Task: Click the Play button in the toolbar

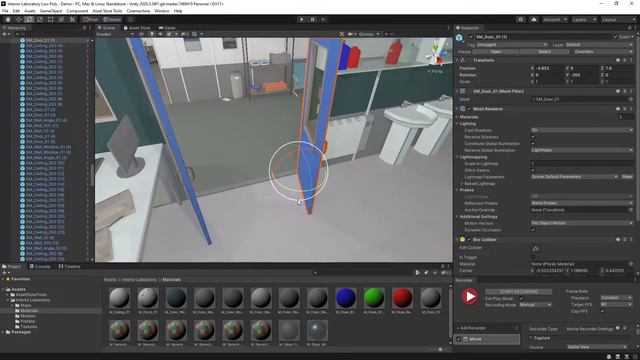Action: tap(302, 19)
